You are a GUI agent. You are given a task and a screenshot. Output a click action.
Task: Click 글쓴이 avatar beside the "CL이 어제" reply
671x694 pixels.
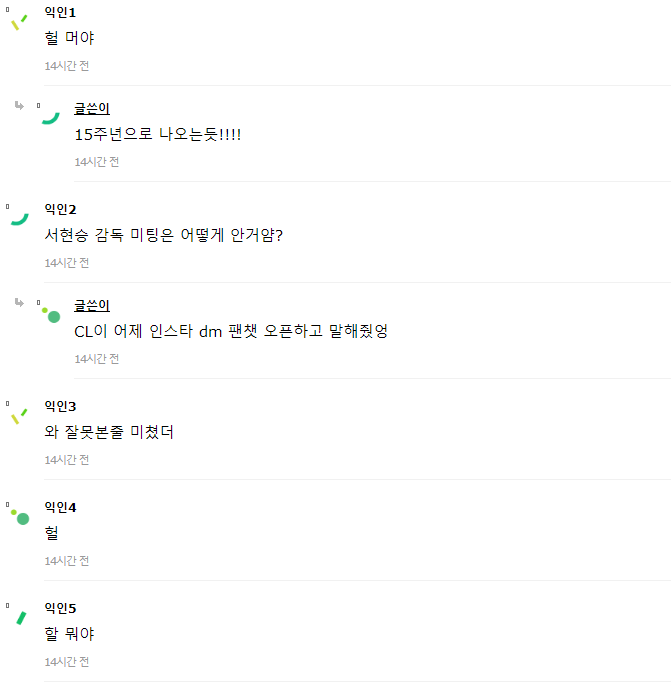click(x=50, y=314)
